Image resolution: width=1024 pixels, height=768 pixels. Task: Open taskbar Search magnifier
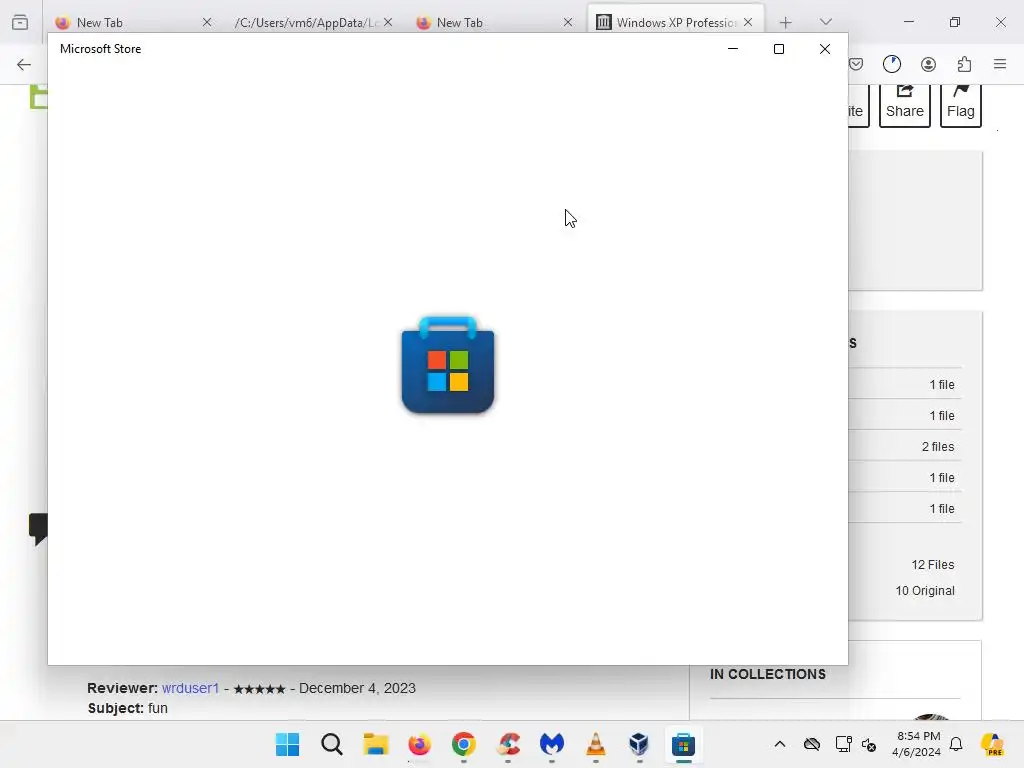(x=332, y=744)
